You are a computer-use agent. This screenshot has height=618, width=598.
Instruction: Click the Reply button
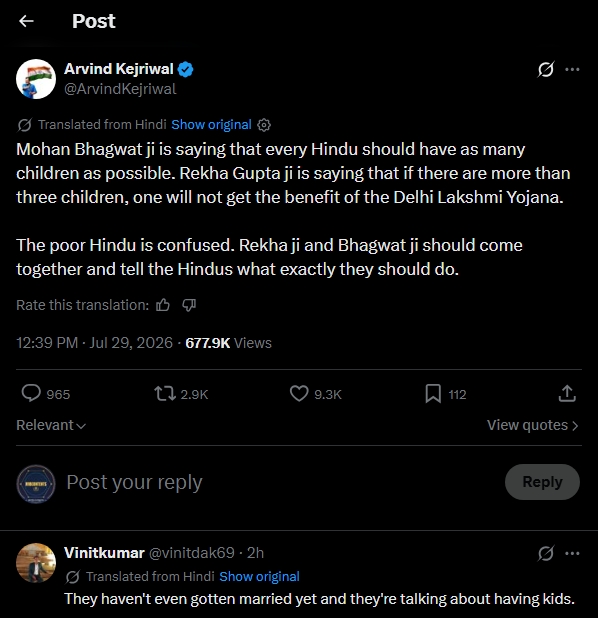542,482
